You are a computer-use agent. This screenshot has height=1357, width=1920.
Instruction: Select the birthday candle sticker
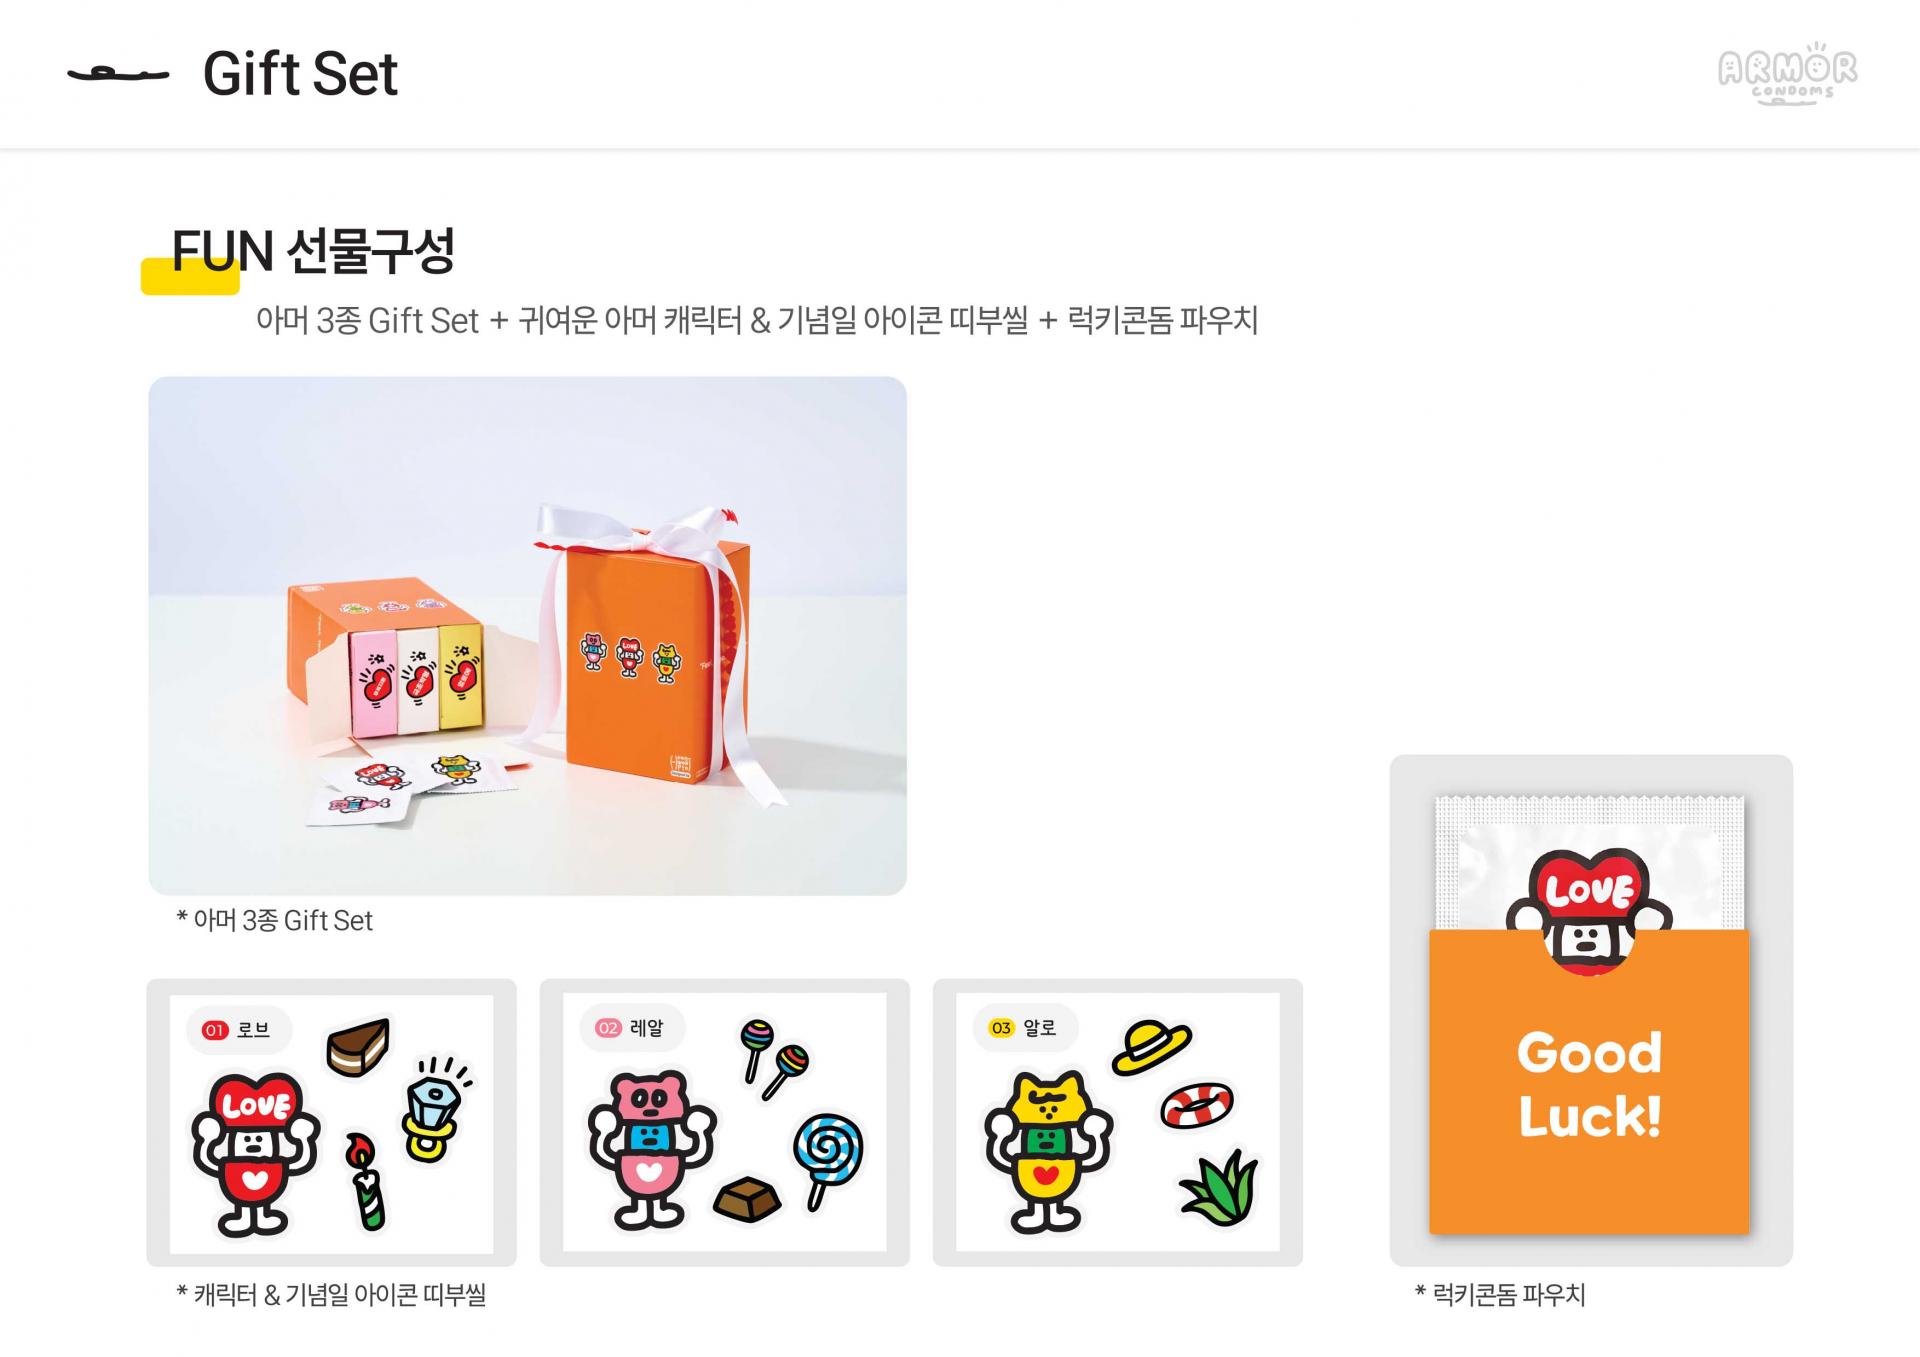(366, 1182)
